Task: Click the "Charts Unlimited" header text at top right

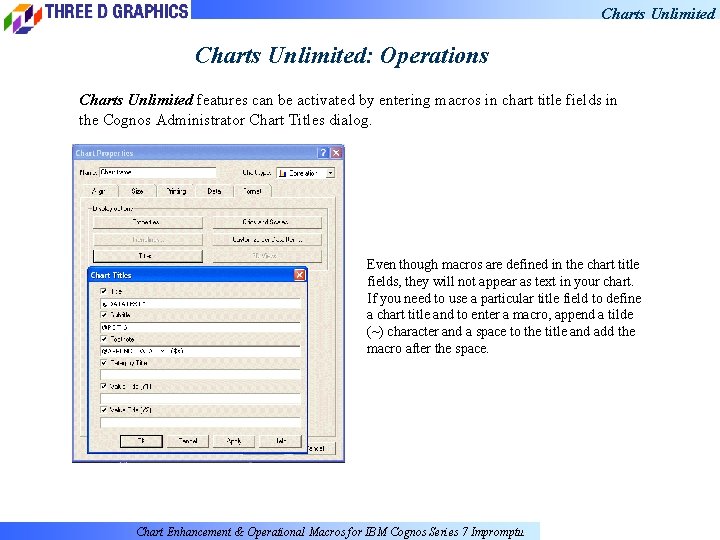Action: (x=658, y=14)
